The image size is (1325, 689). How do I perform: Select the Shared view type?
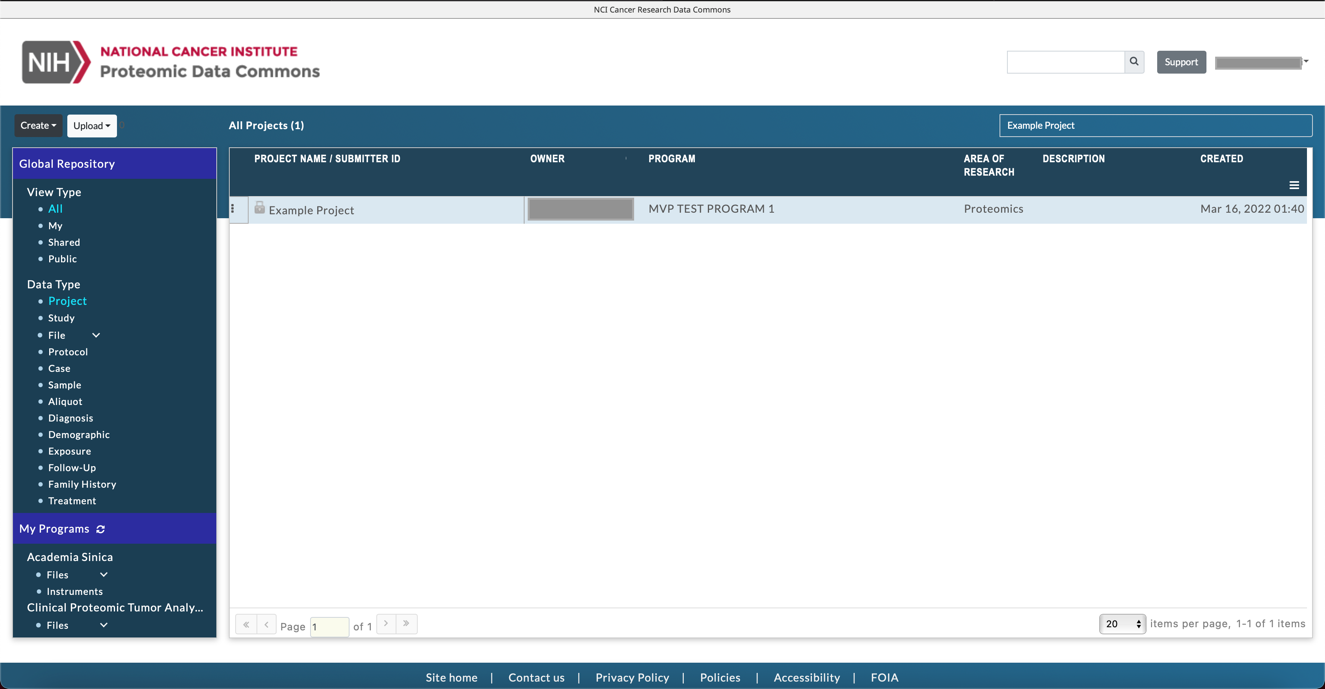pos(64,242)
